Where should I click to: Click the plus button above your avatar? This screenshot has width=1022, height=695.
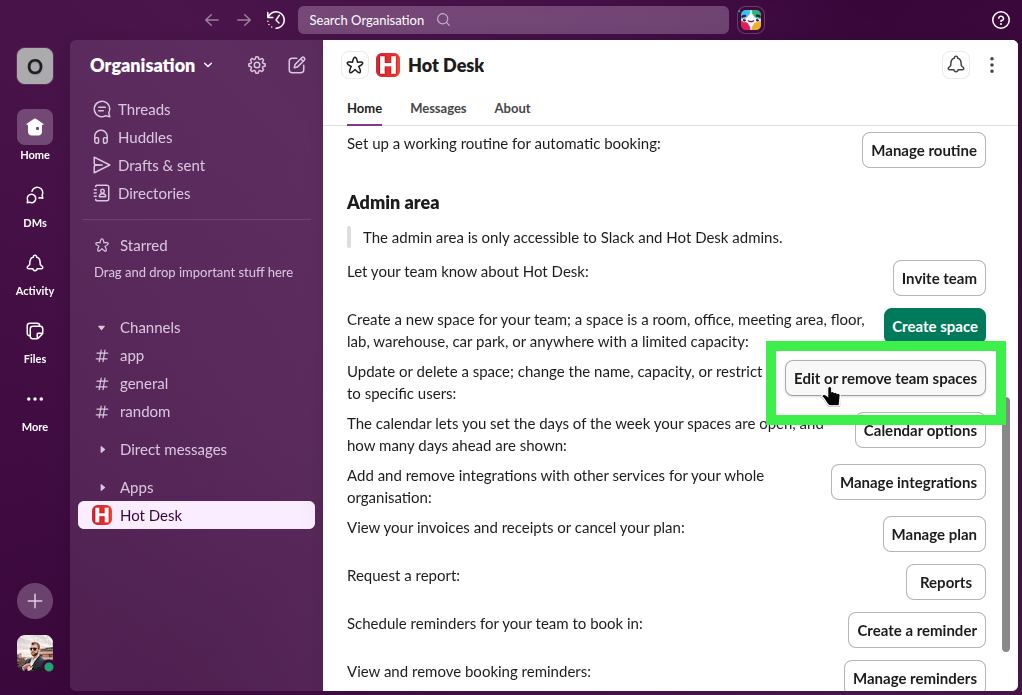(x=34, y=601)
